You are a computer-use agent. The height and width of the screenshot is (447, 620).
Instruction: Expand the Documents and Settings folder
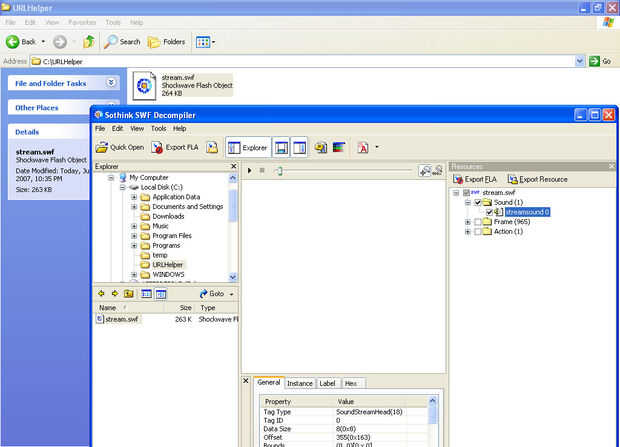(134, 206)
